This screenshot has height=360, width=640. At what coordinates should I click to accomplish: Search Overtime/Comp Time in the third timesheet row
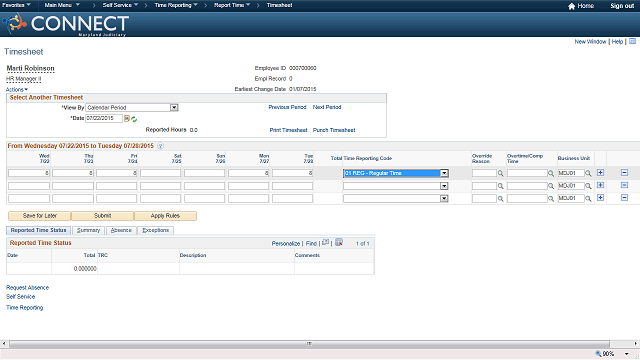coord(551,199)
